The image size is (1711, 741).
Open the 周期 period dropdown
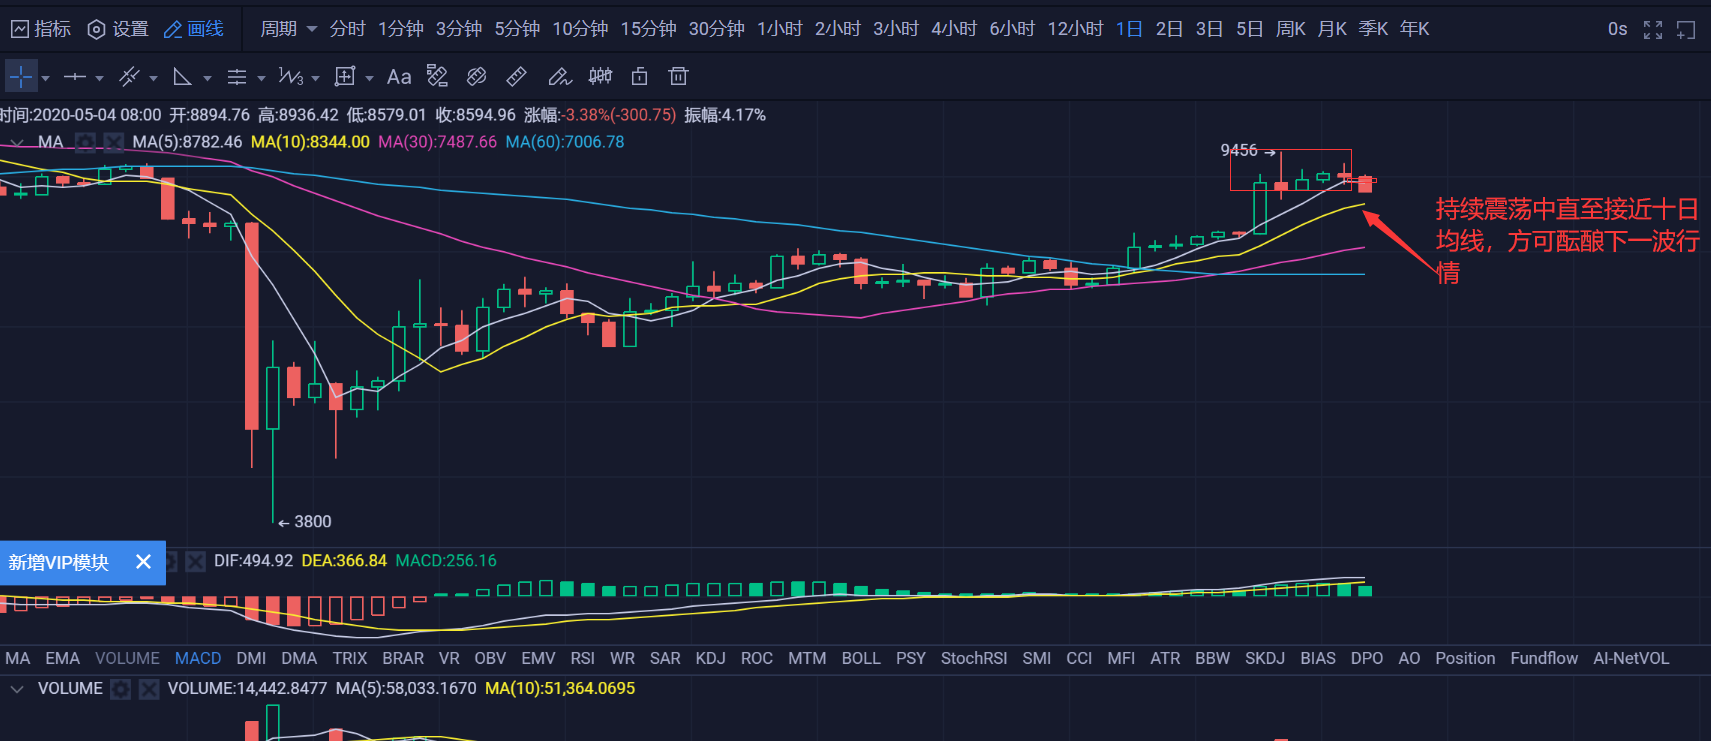point(288,29)
